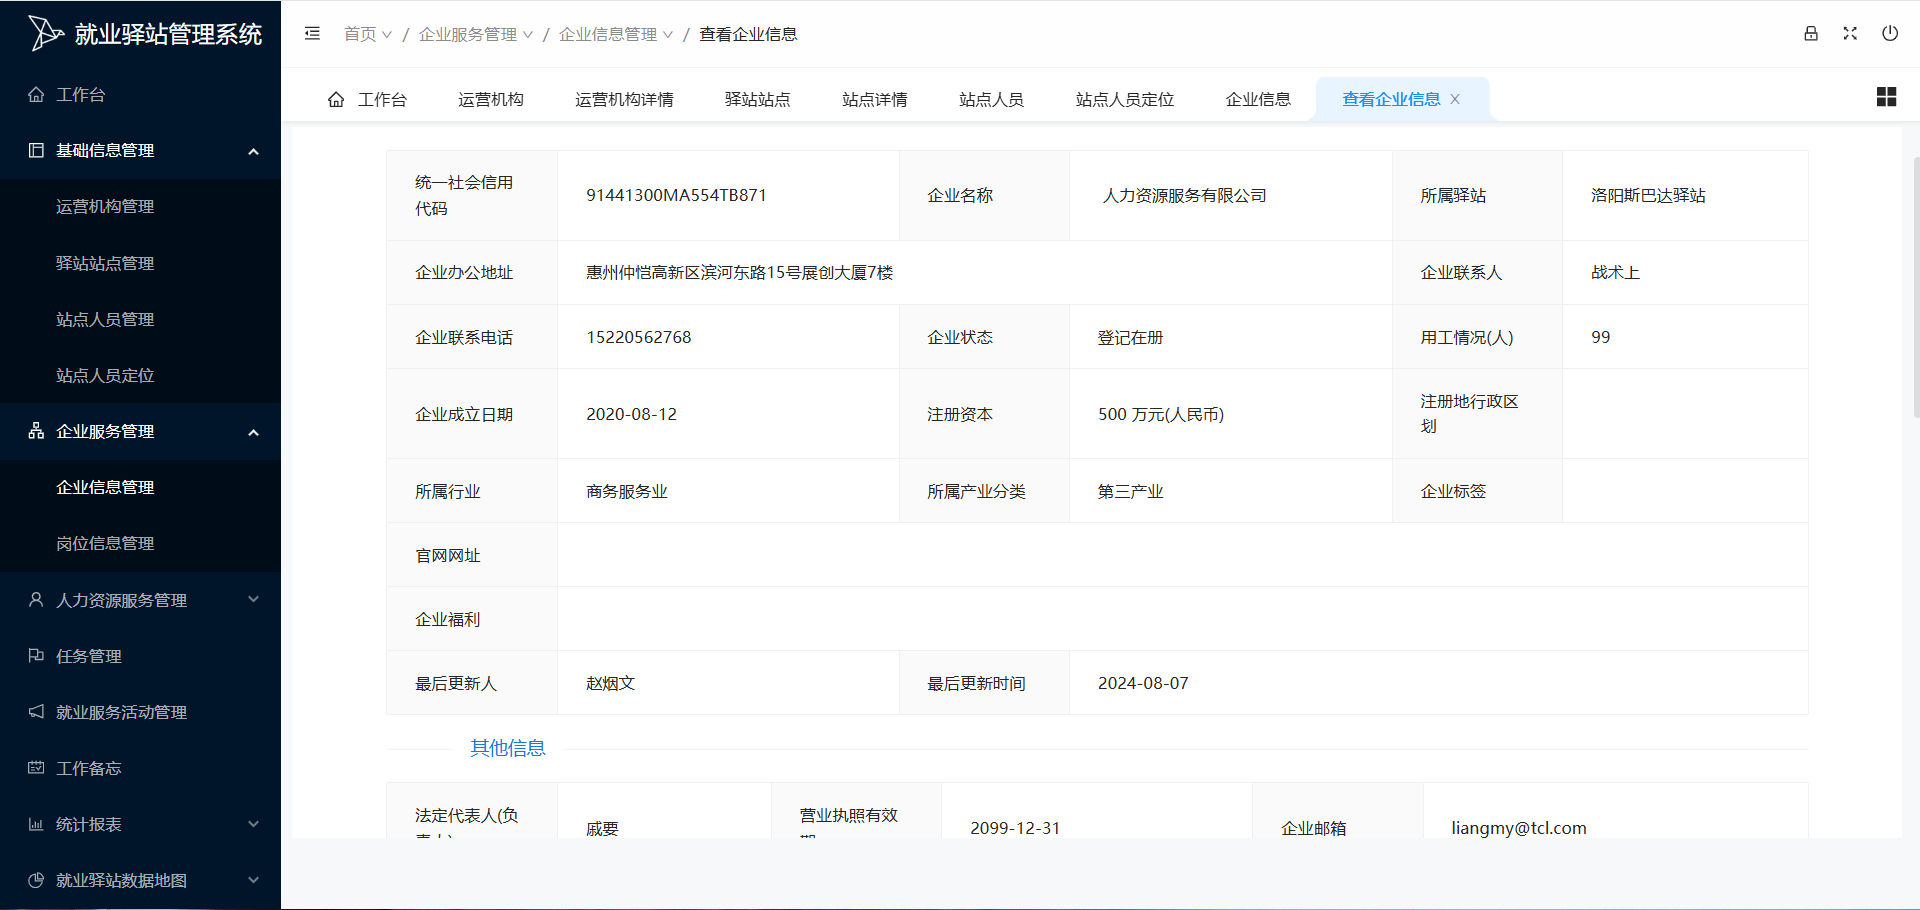Switch to the 企业信息 tab
1920x910 pixels.
click(x=1258, y=99)
